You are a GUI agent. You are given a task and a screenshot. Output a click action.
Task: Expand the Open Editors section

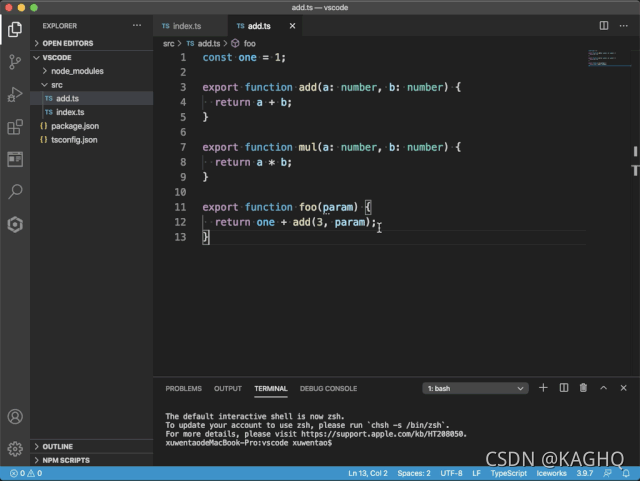(x=92, y=43)
